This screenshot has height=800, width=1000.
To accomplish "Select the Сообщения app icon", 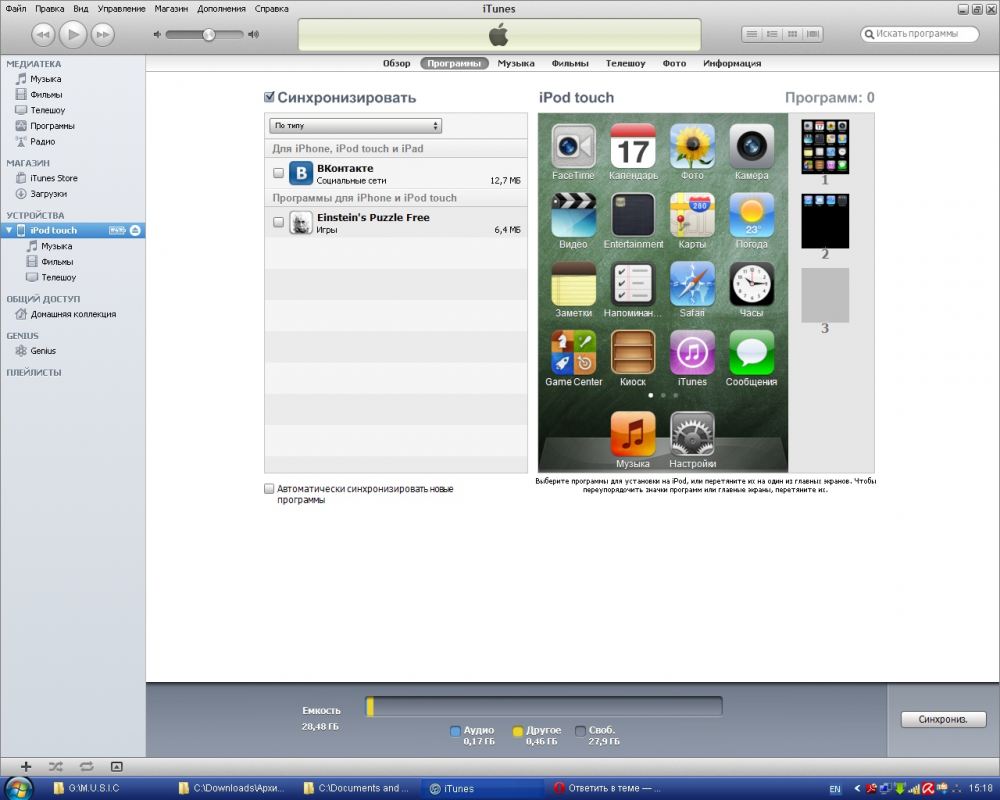I will click(x=751, y=353).
